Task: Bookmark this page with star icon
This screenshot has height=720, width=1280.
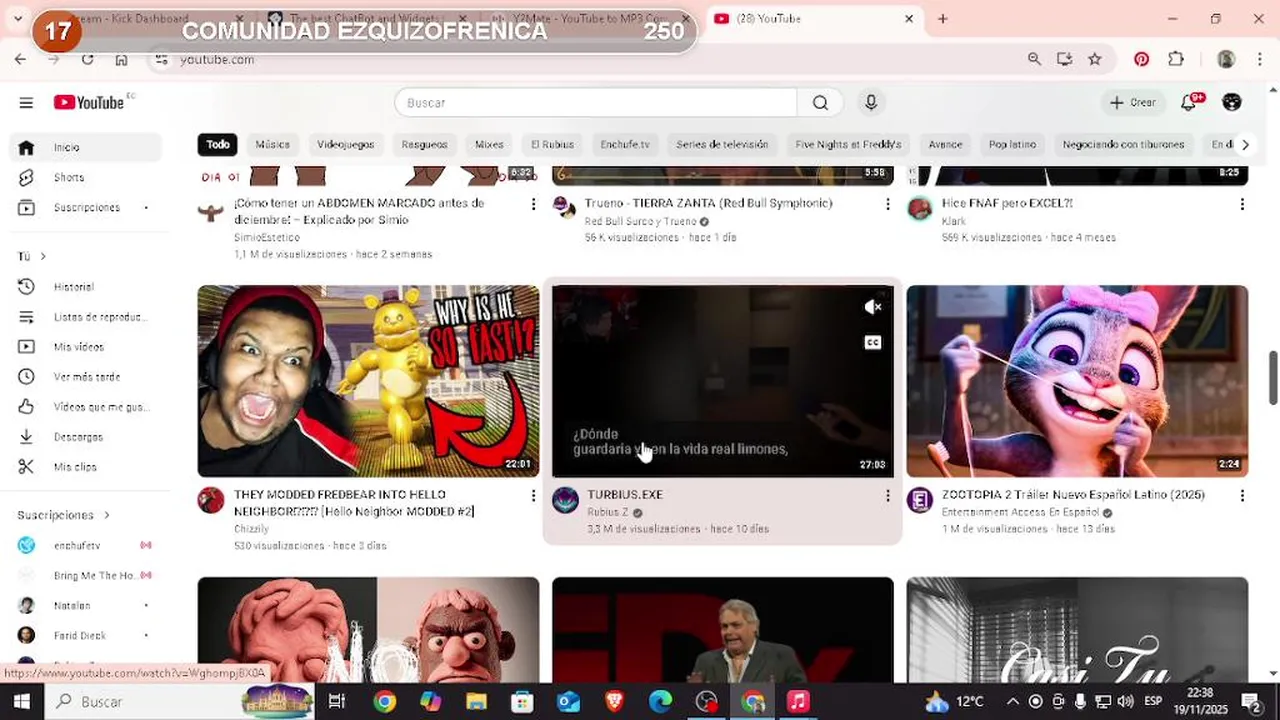Action: (1095, 59)
